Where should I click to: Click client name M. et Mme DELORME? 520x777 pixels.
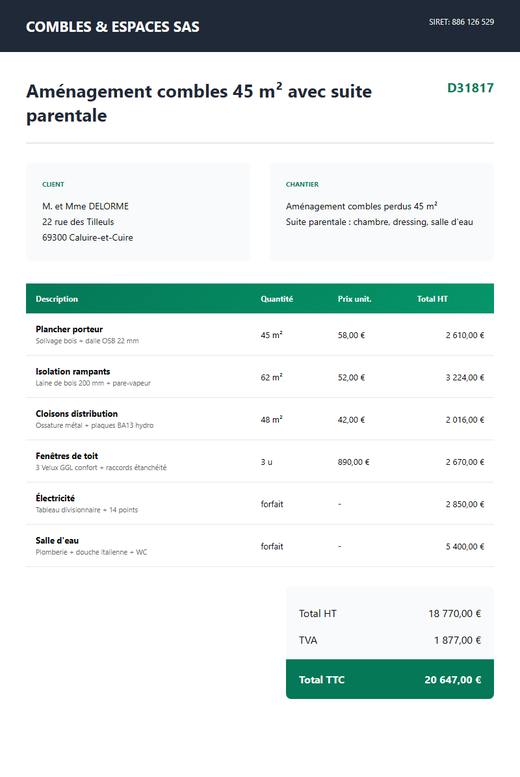click(85, 206)
